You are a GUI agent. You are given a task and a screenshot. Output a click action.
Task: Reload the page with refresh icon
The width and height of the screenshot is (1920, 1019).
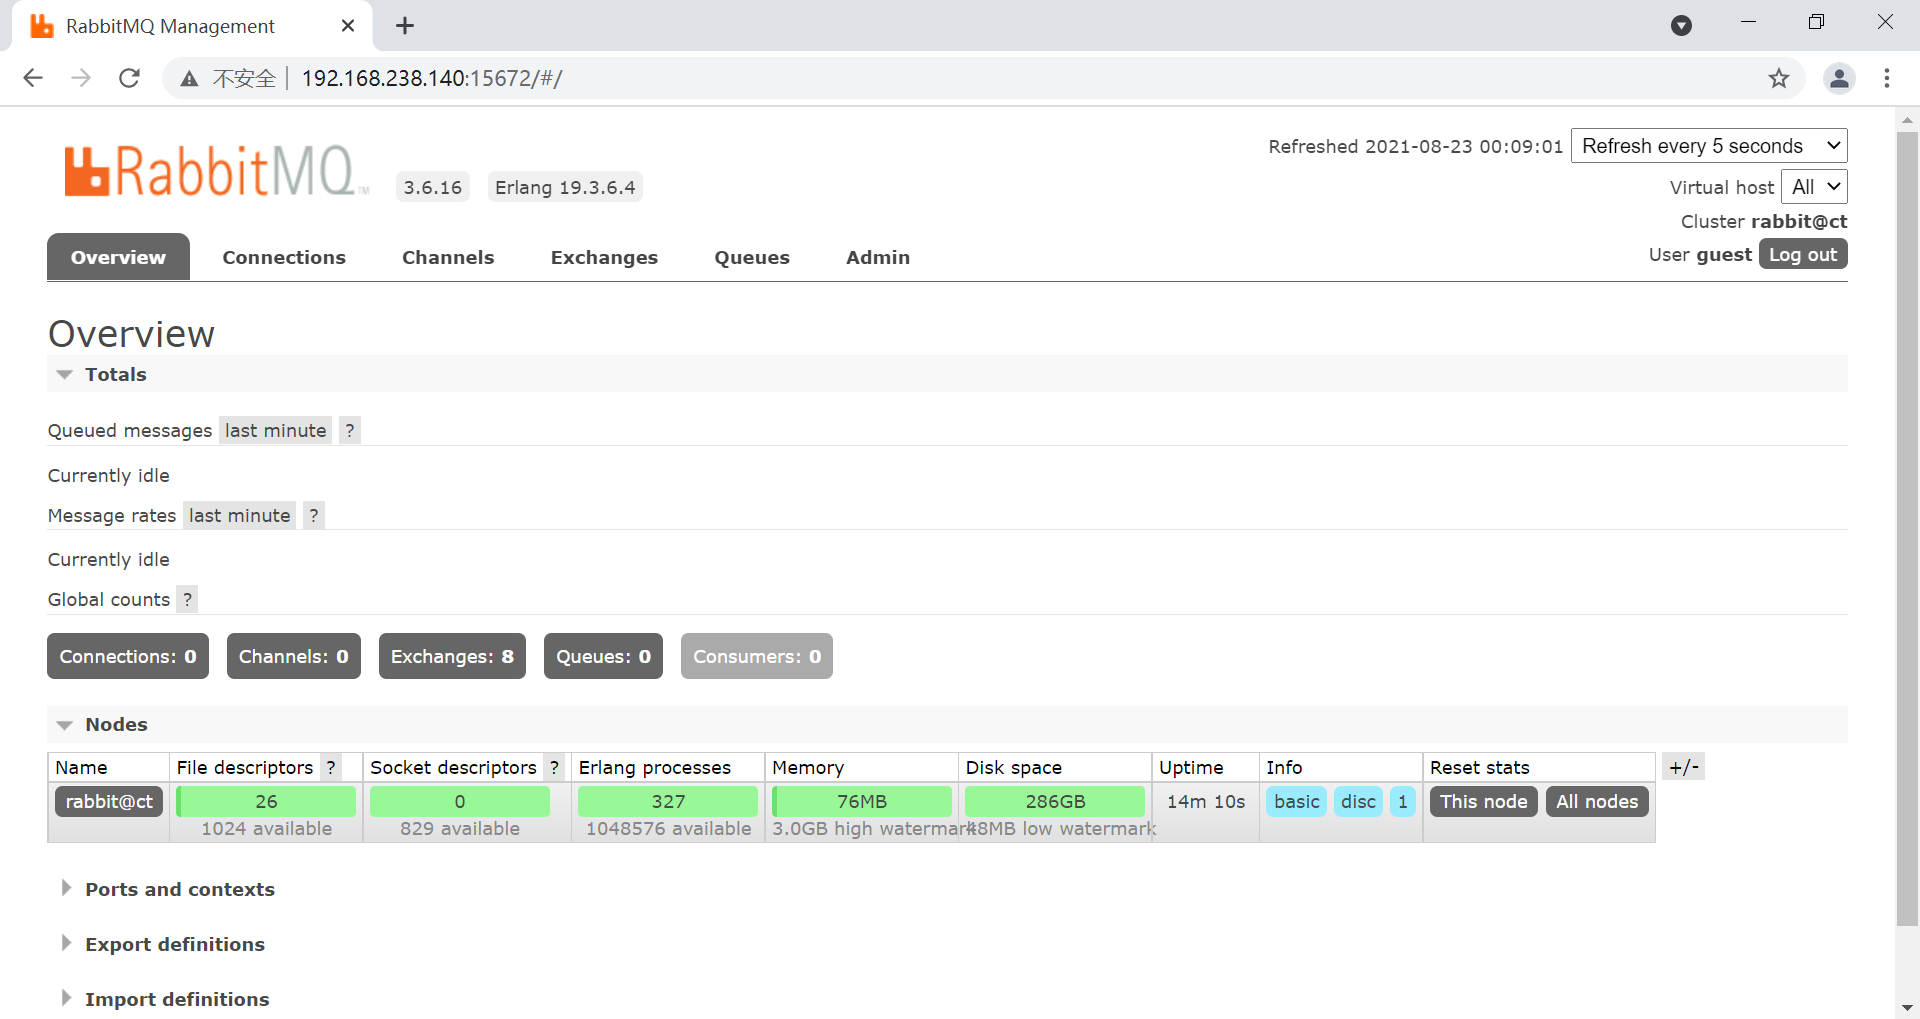click(129, 78)
